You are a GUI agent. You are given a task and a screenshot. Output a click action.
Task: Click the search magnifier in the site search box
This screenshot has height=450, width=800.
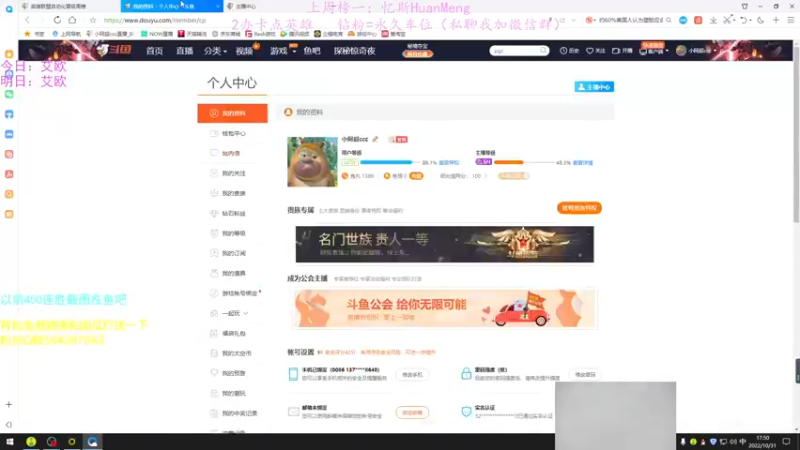coord(543,51)
